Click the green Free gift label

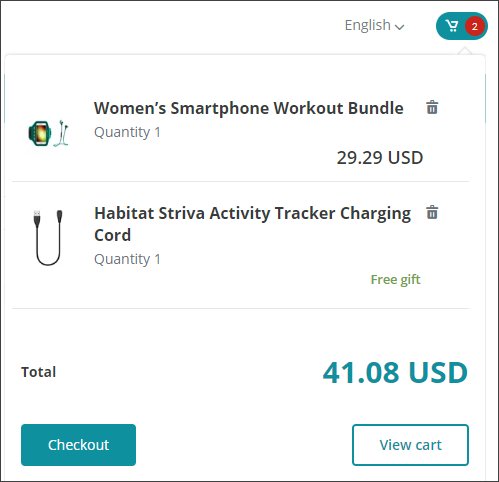(395, 280)
